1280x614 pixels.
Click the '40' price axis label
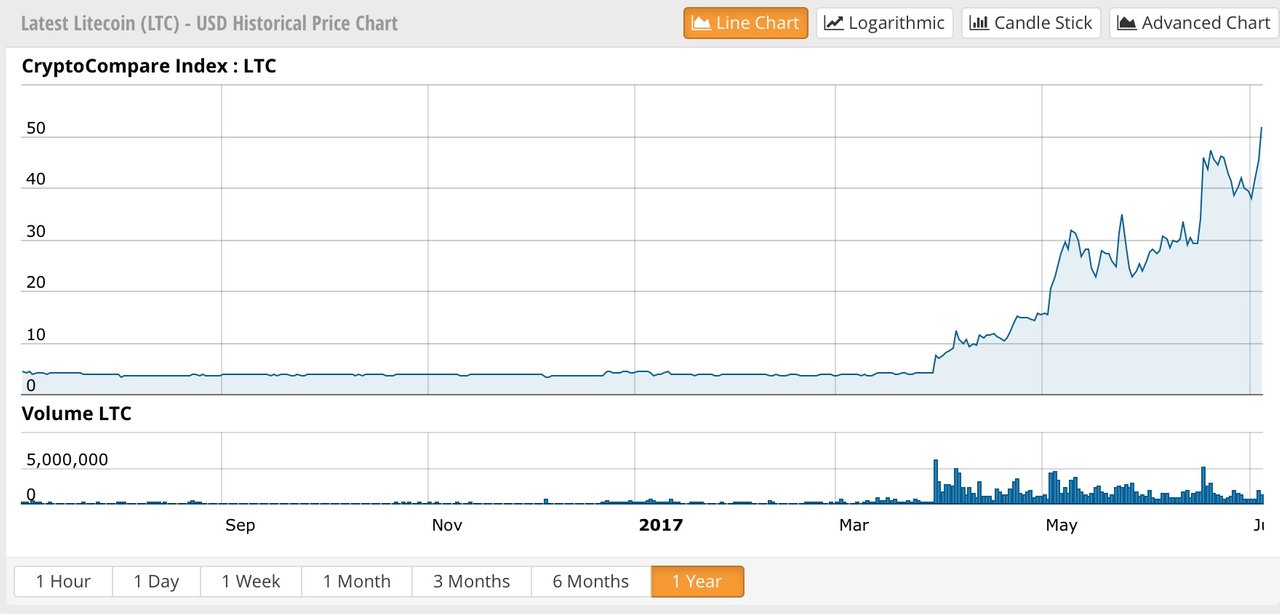(x=36, y=180)
